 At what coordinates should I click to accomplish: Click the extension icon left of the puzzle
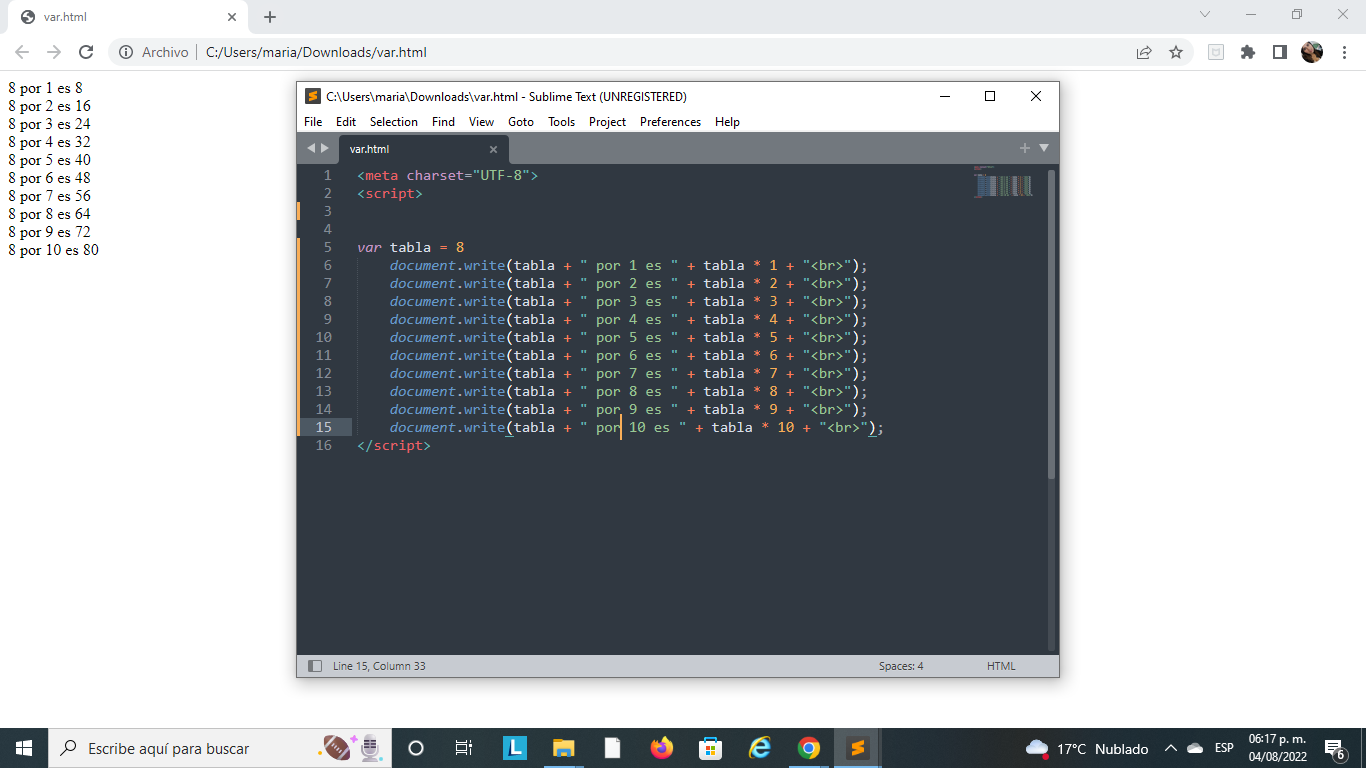tap(1216, 52)
